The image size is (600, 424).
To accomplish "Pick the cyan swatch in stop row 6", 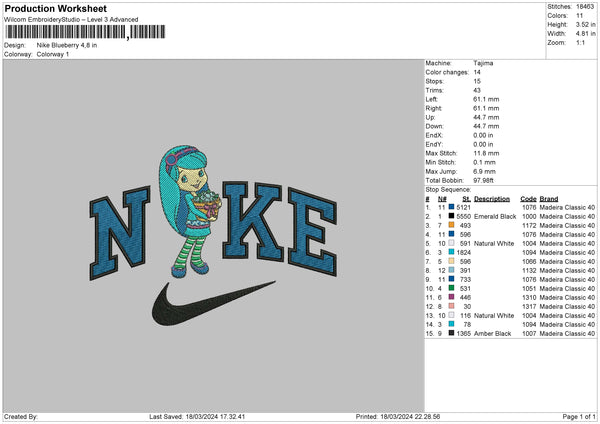I will coord(451,252).
